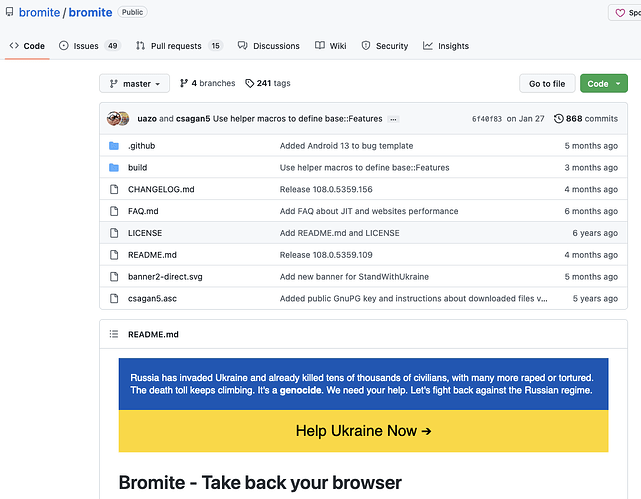This screenshot has width=641, height=499.
Task: Open the banner2-direct.svg file
Action: [165, 277]
